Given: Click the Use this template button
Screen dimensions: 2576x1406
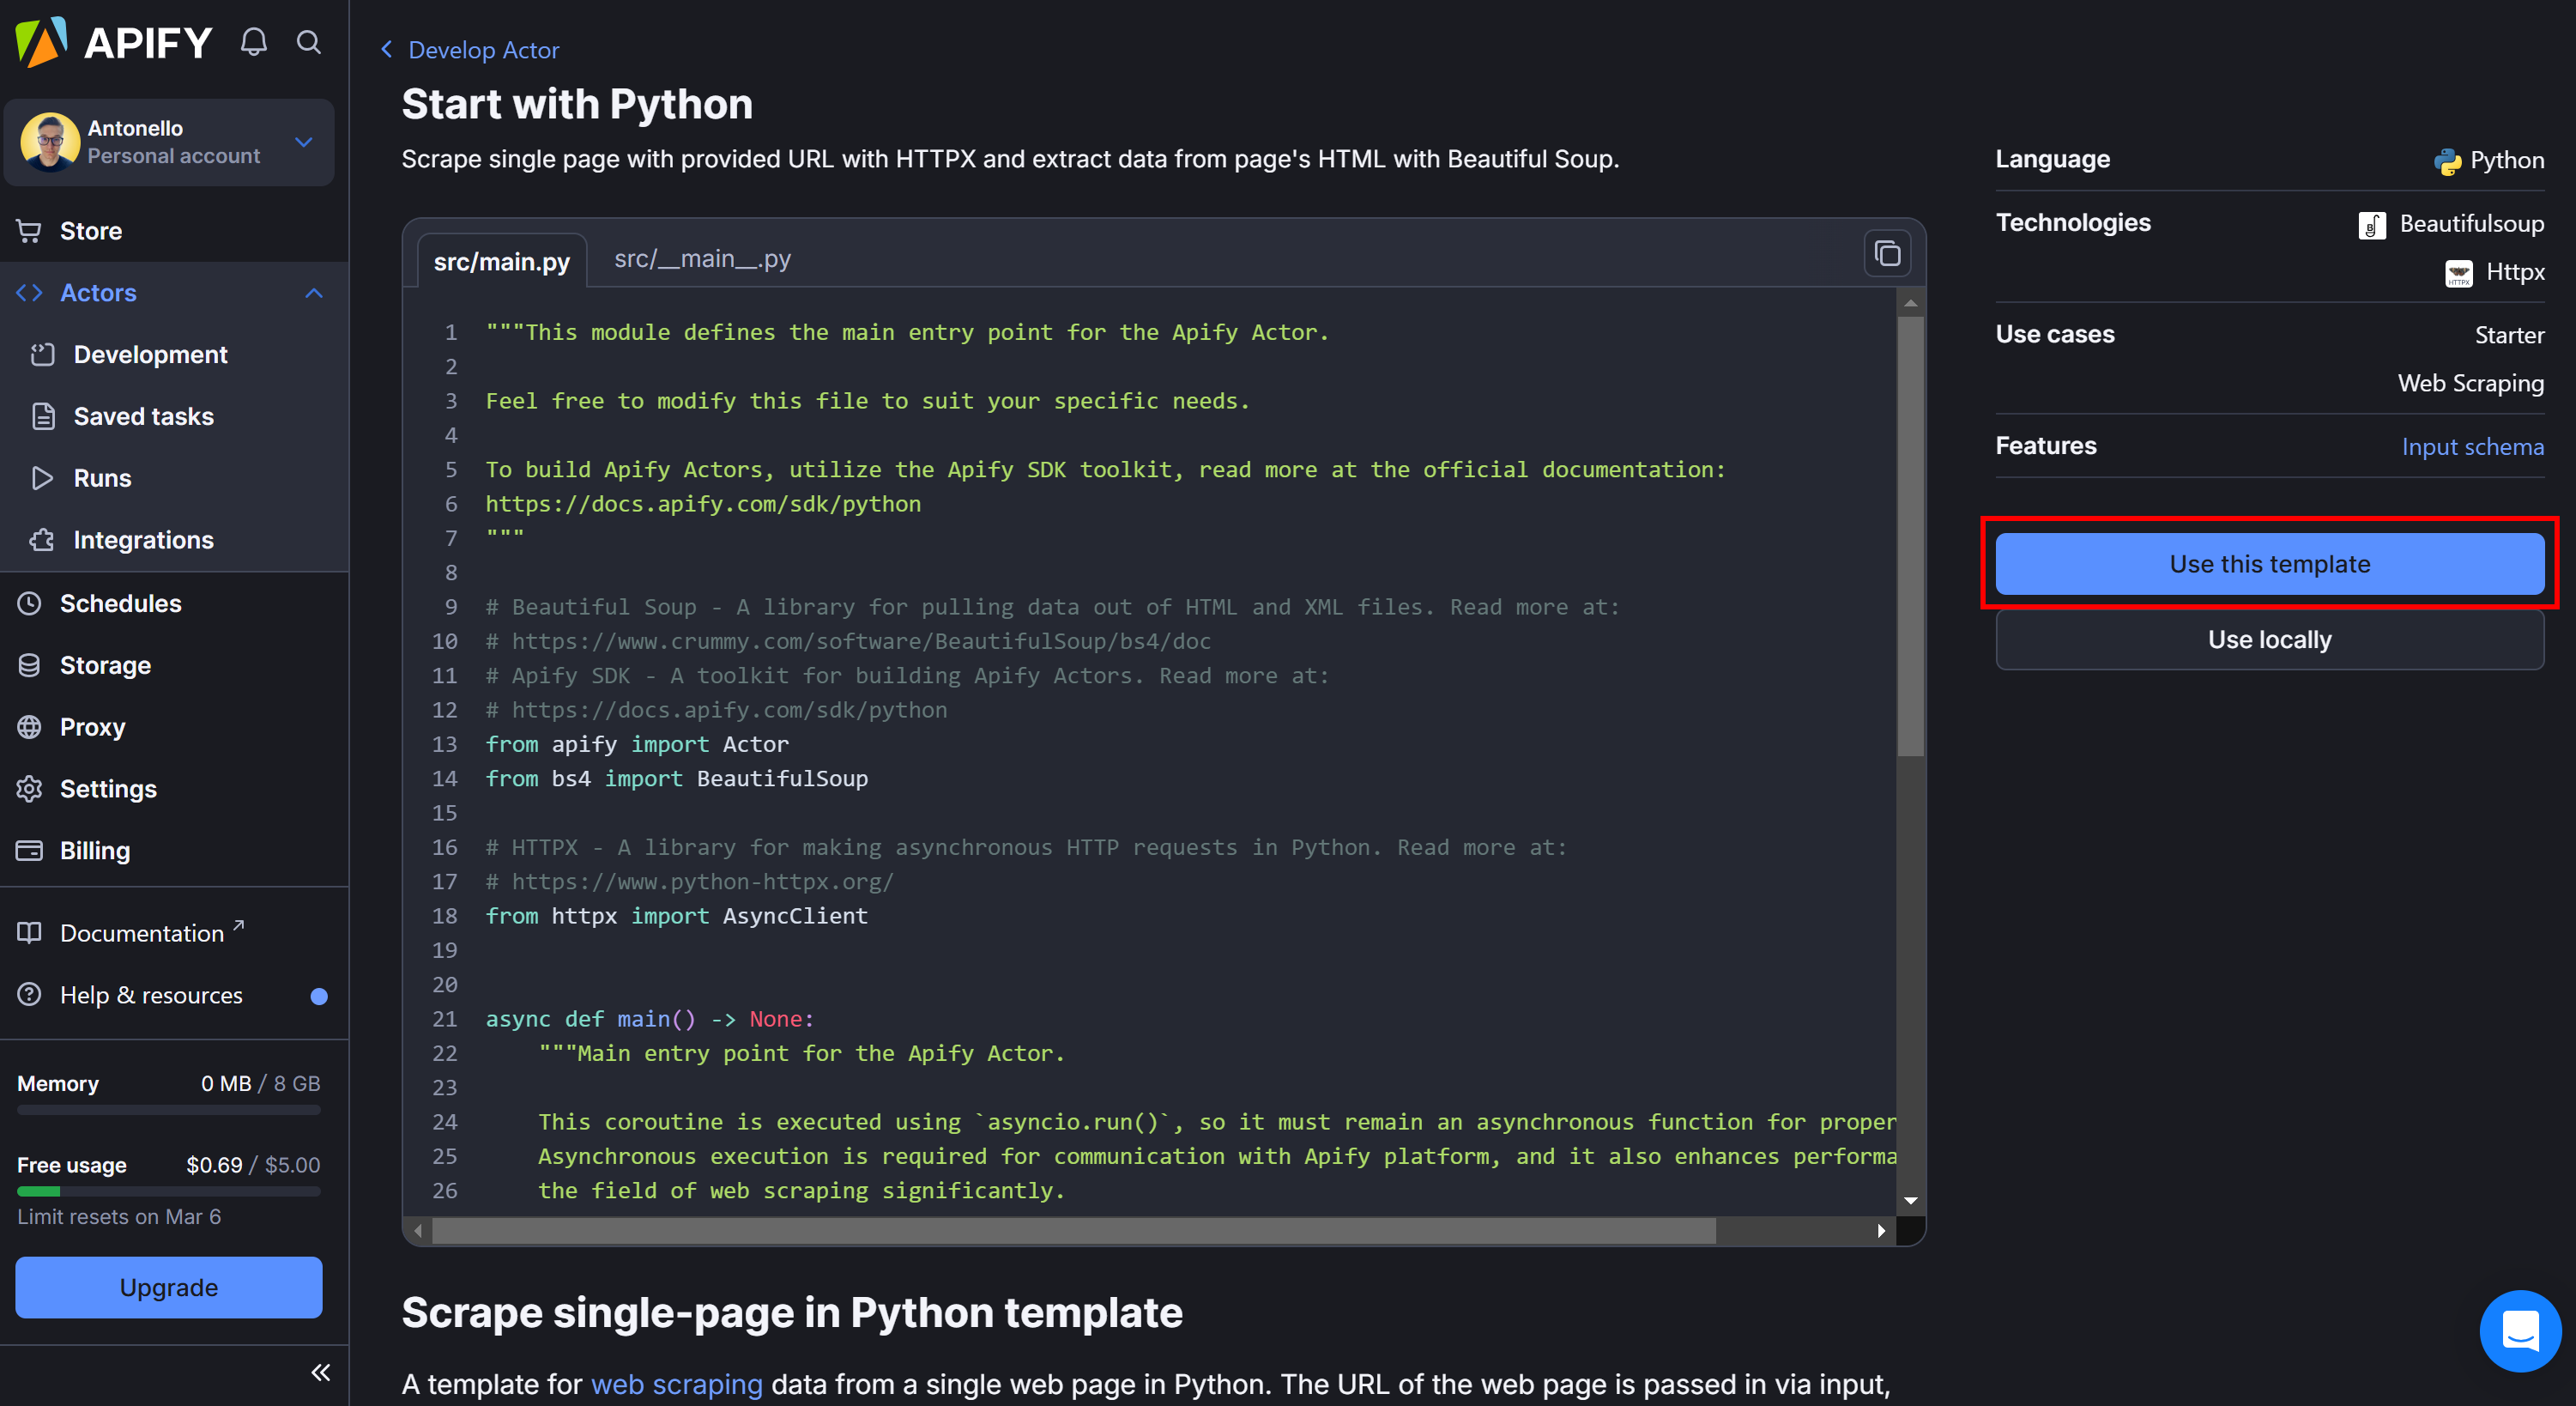Looking at the screenshot, I should [x=2268, y=563].
